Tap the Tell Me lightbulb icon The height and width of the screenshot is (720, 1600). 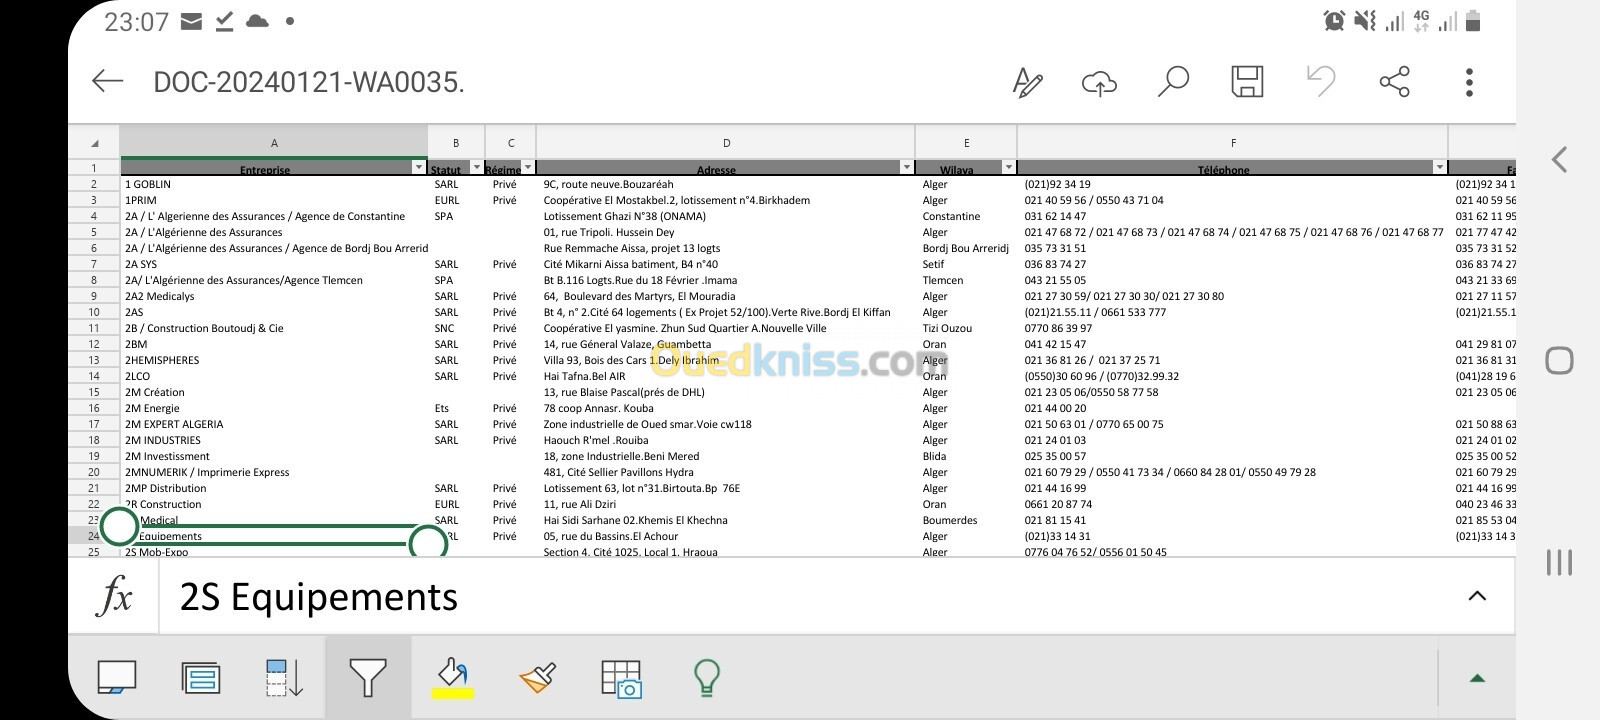coord(706,677)
